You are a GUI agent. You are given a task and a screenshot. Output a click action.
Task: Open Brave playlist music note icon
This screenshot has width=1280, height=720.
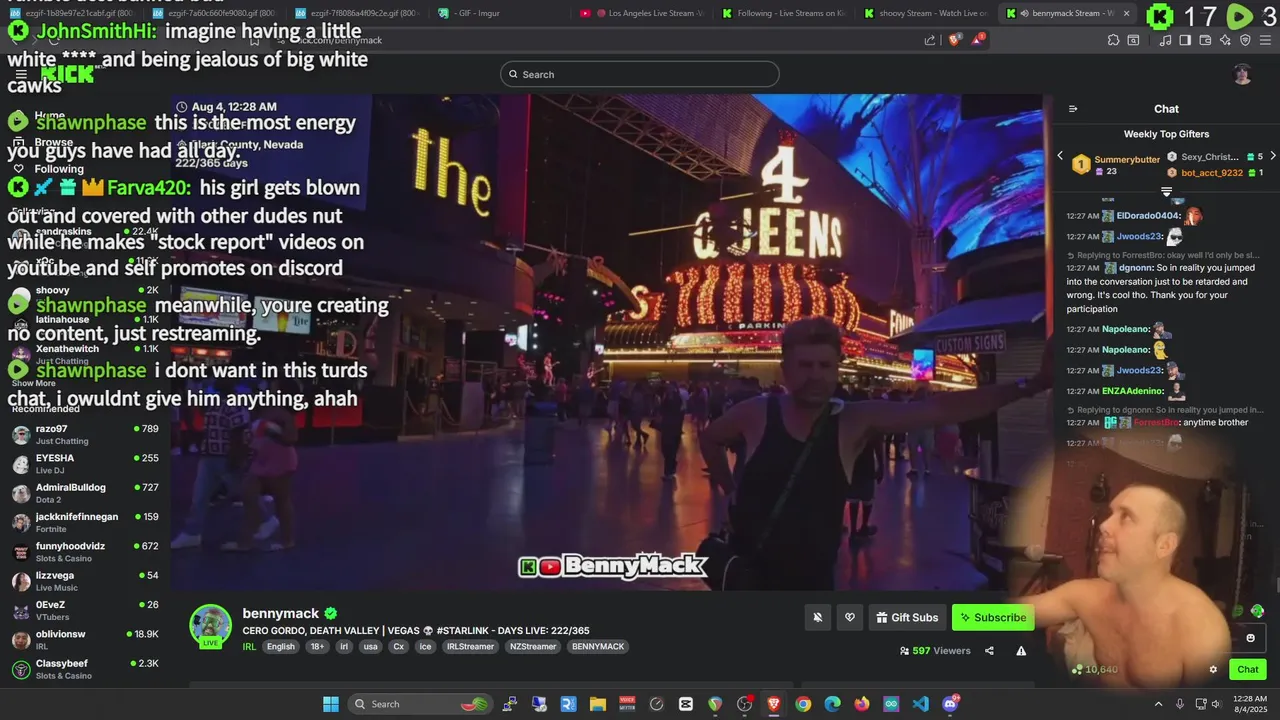(x=1166, y=40)
